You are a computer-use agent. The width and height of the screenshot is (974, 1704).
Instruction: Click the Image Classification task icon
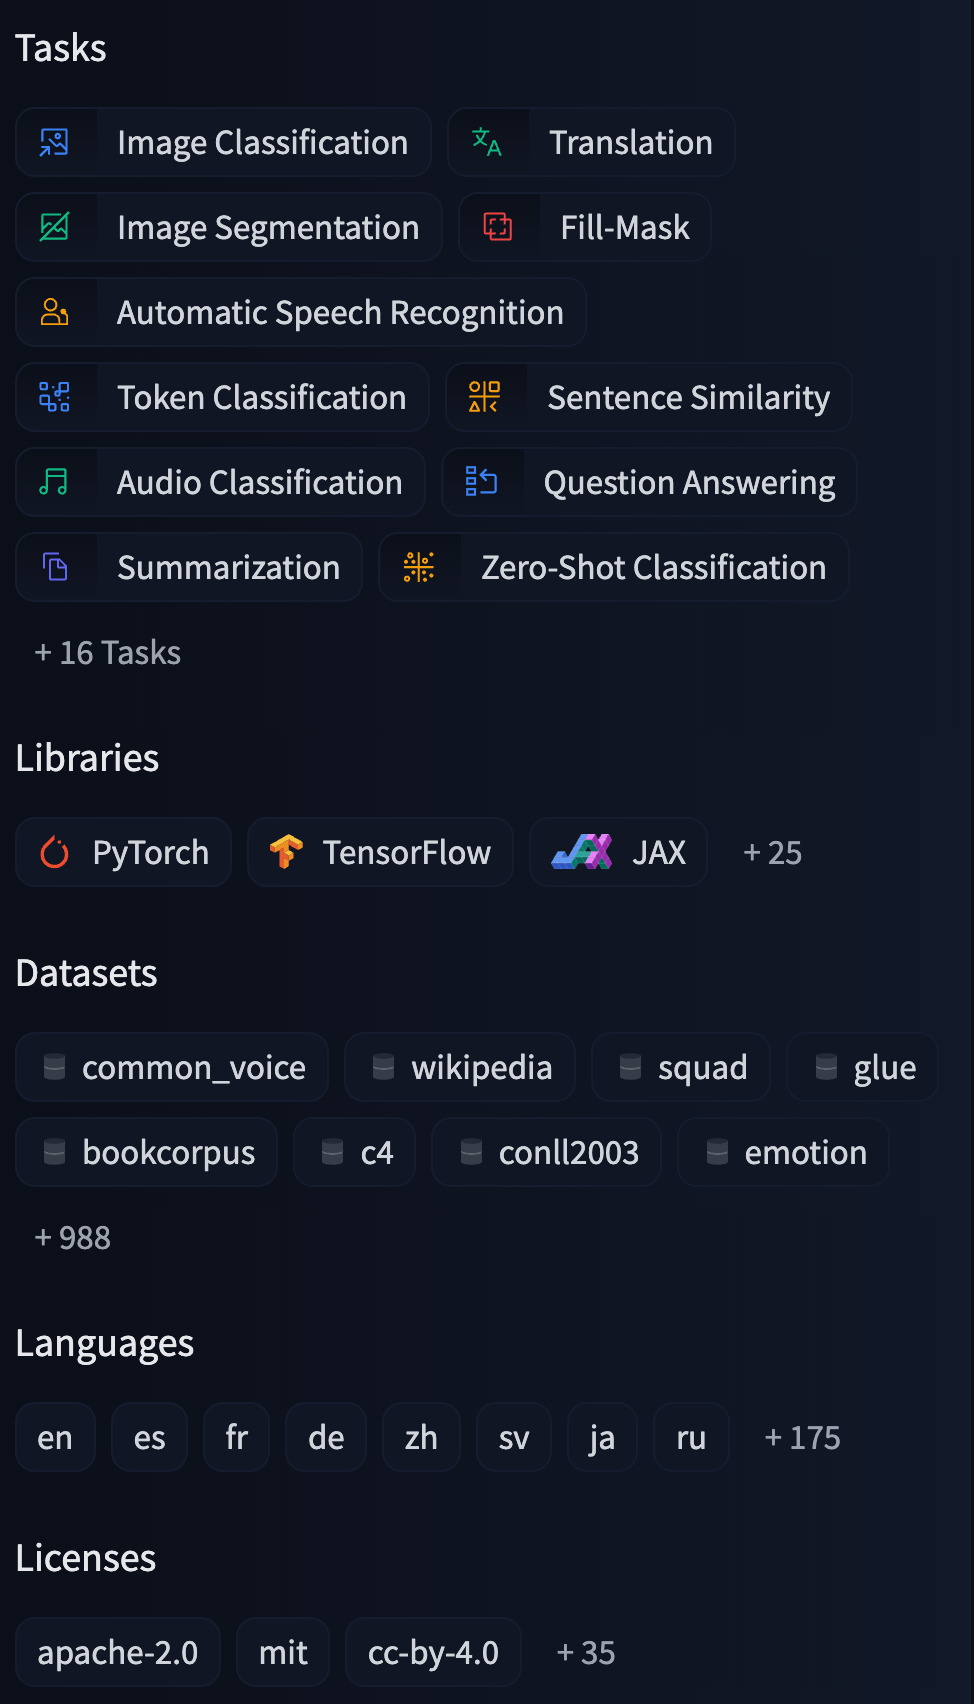click(x=55, y=143)
